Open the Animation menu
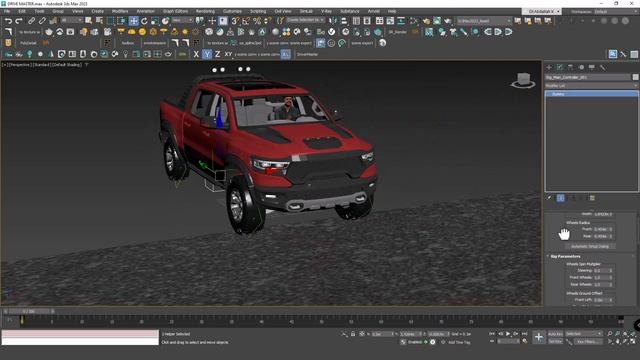 click(145, 11)
